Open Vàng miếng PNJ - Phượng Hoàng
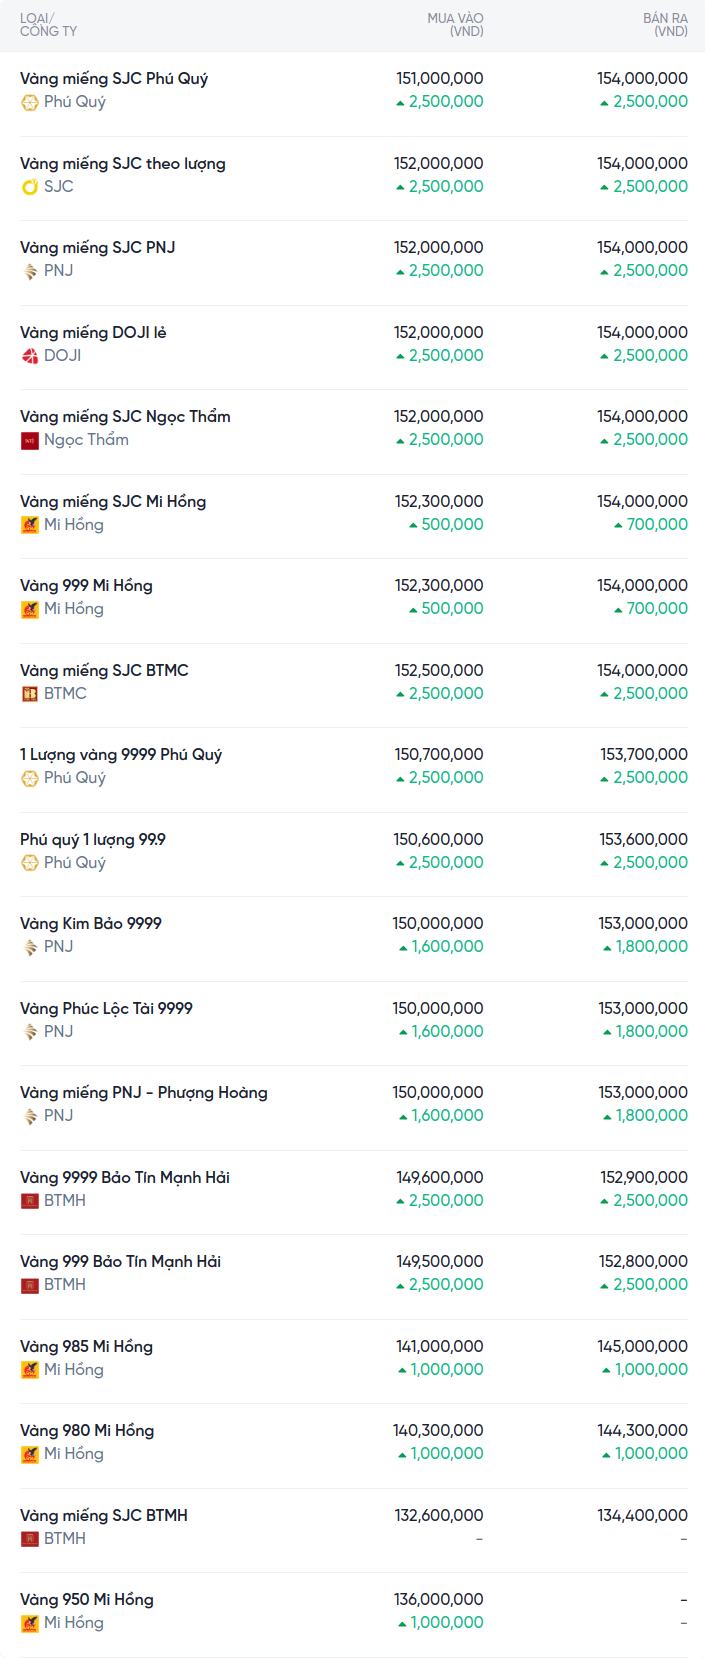705x1658 pixels. point(144,1093)
